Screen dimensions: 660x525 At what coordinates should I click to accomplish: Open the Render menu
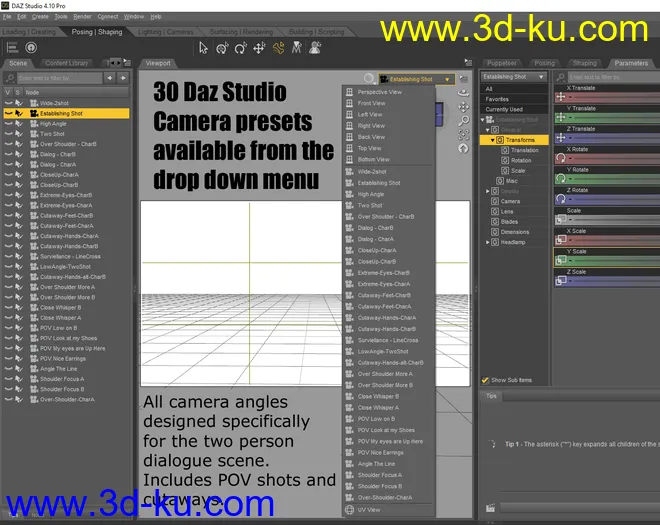click(x=82, y=17)
